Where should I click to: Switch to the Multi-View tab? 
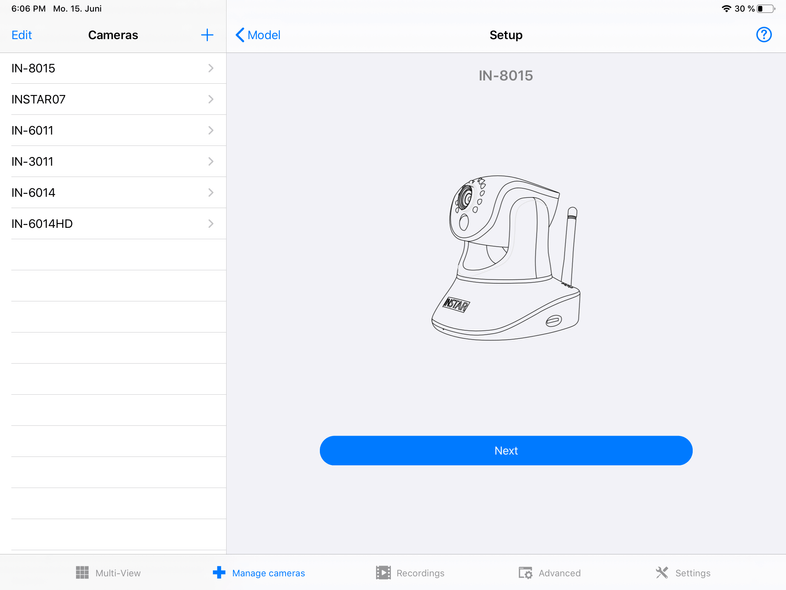[117, 573]
